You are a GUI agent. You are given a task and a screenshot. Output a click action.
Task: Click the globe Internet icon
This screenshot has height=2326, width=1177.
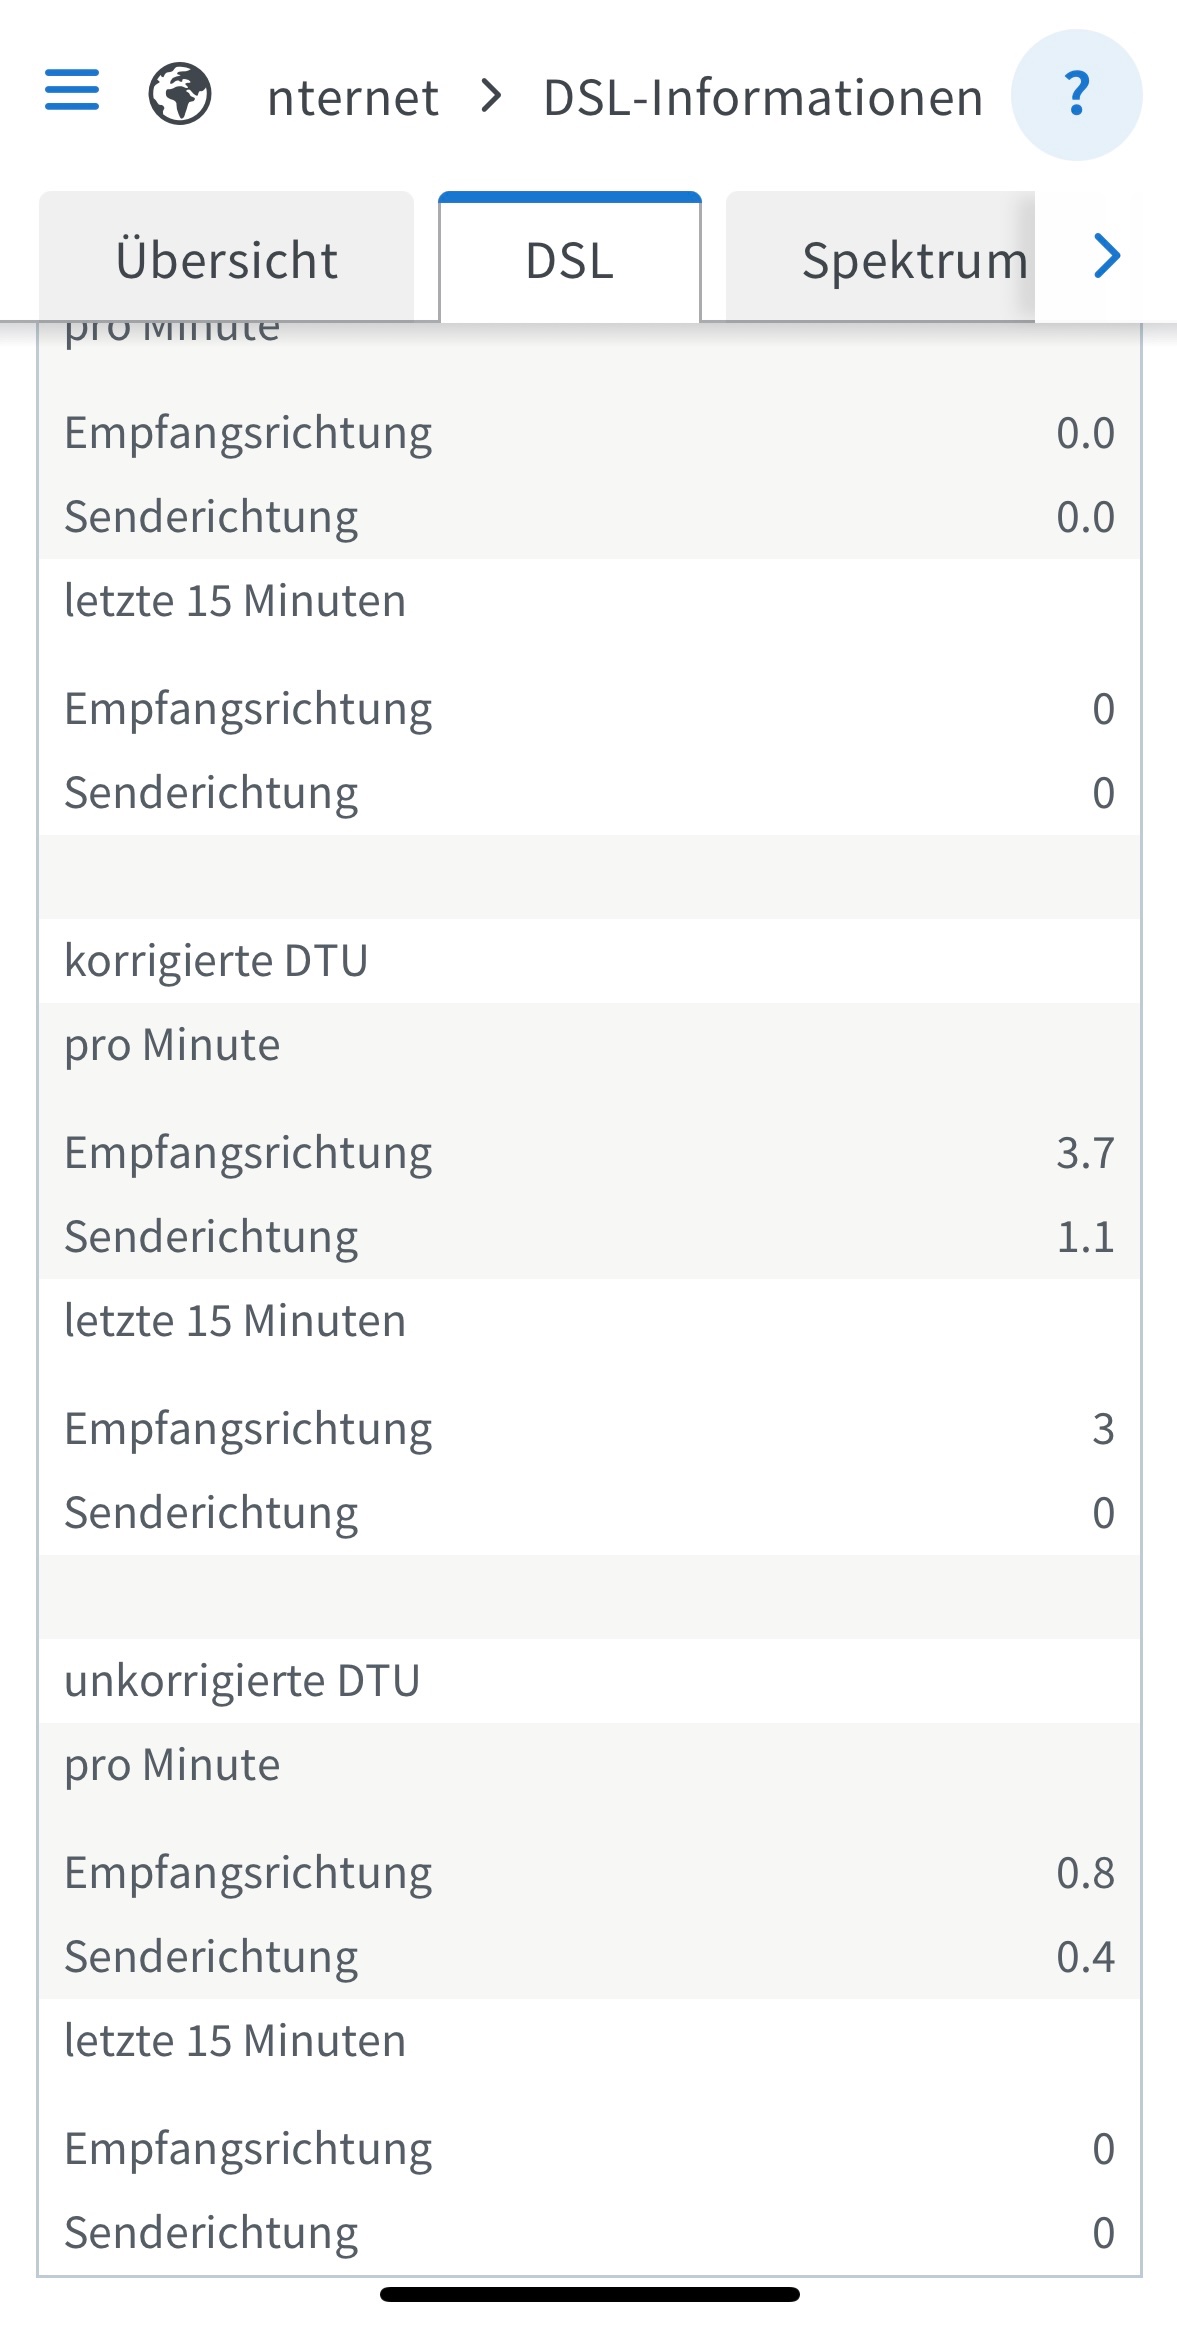click(x=180, y=94)
